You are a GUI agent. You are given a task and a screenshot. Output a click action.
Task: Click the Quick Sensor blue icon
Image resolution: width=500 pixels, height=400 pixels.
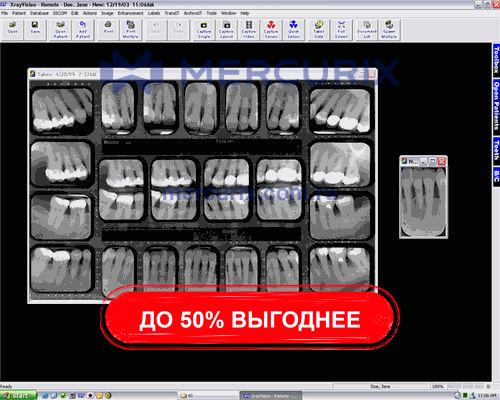[x=293, y=29]
